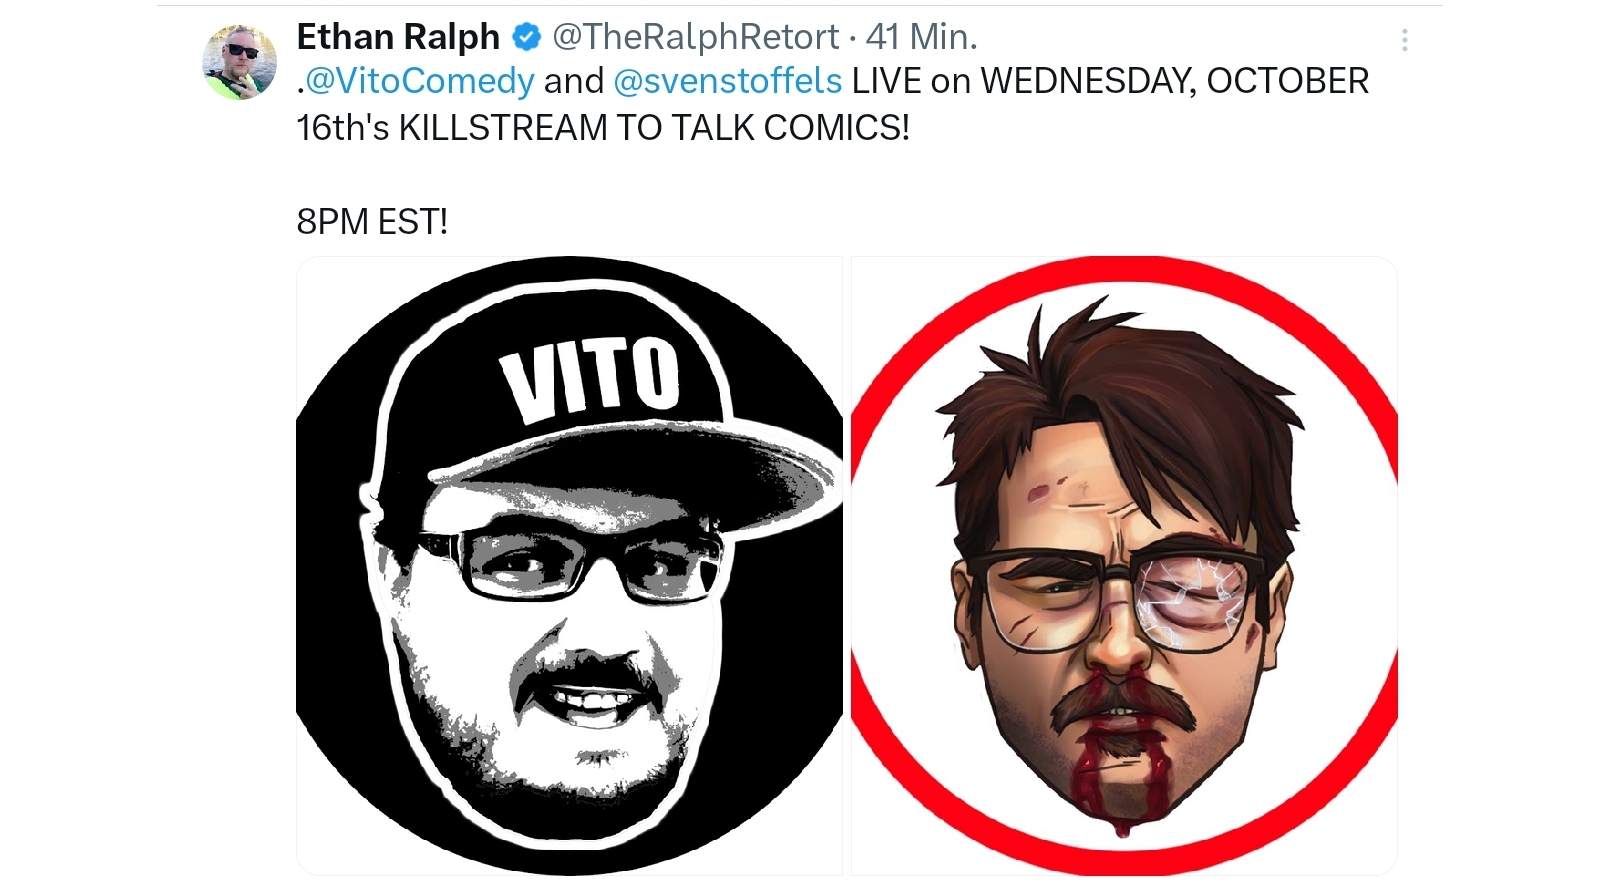Click the glasses in the Vito image
This screenshot has width=1600, height=891.
tap(572, 567)
